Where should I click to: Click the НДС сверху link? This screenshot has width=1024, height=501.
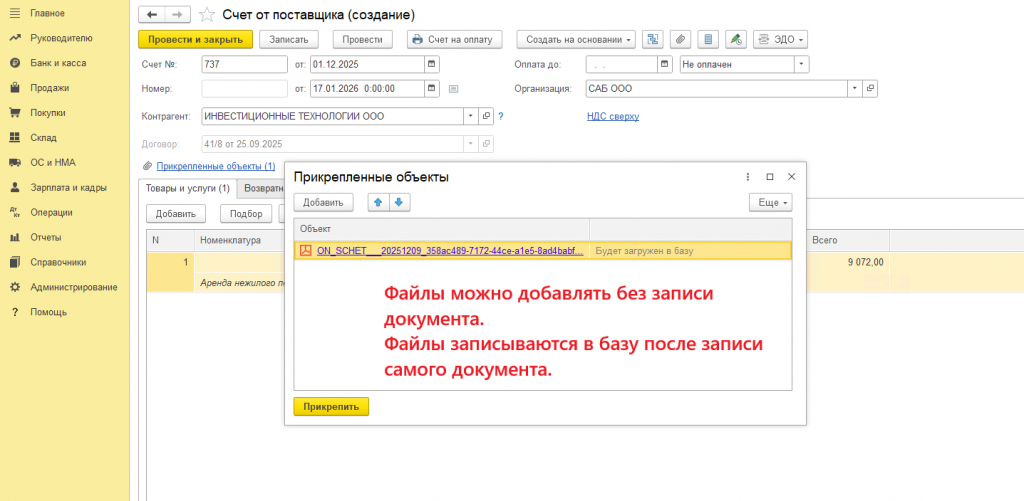[x=612, y=116]
